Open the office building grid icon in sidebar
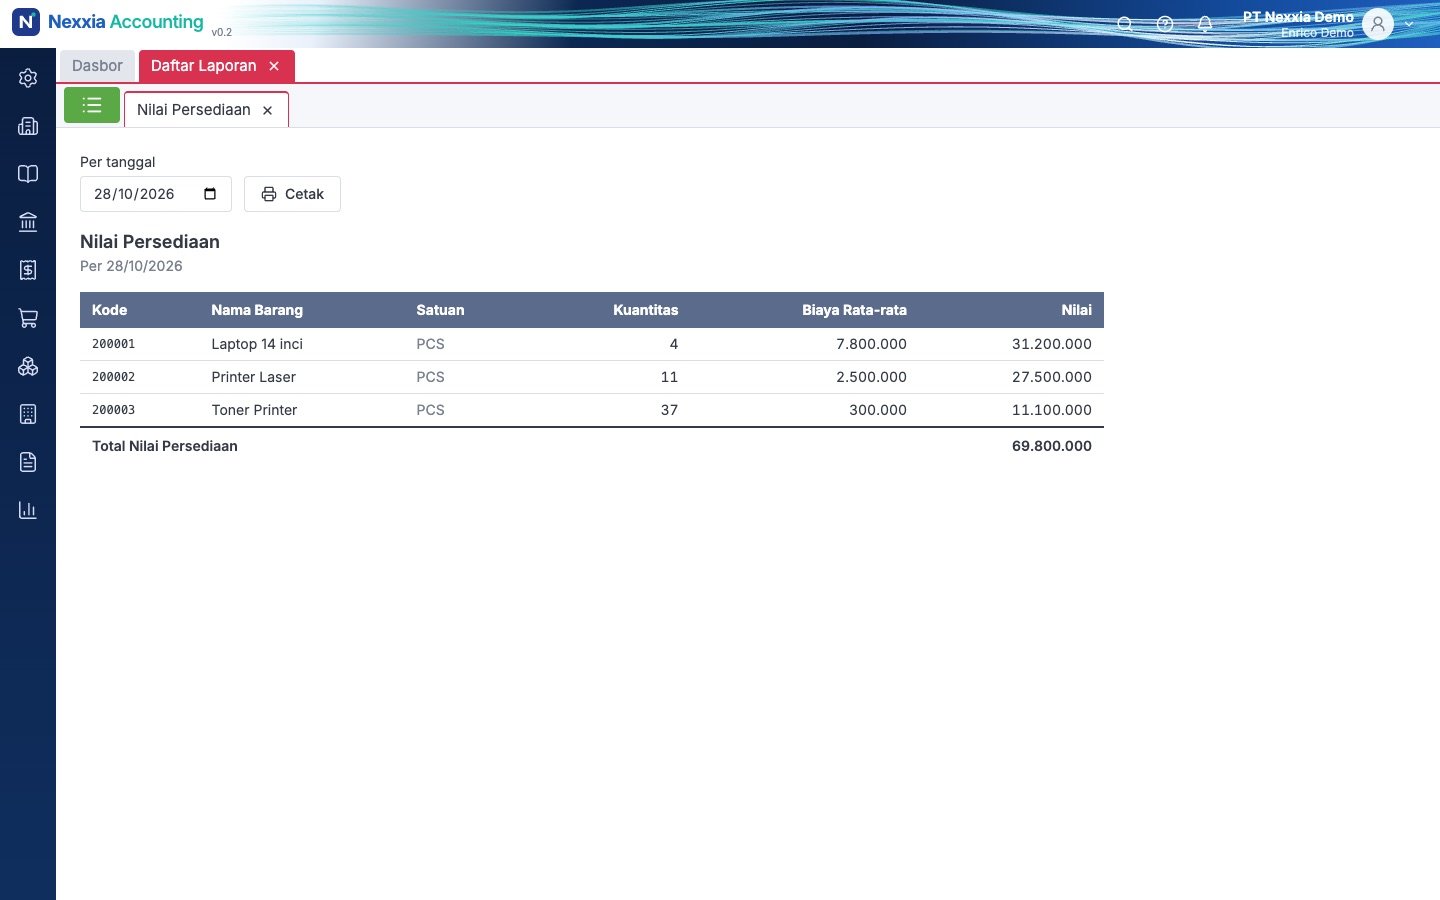This screenshot has width=1440, height=900. [28, 414]
